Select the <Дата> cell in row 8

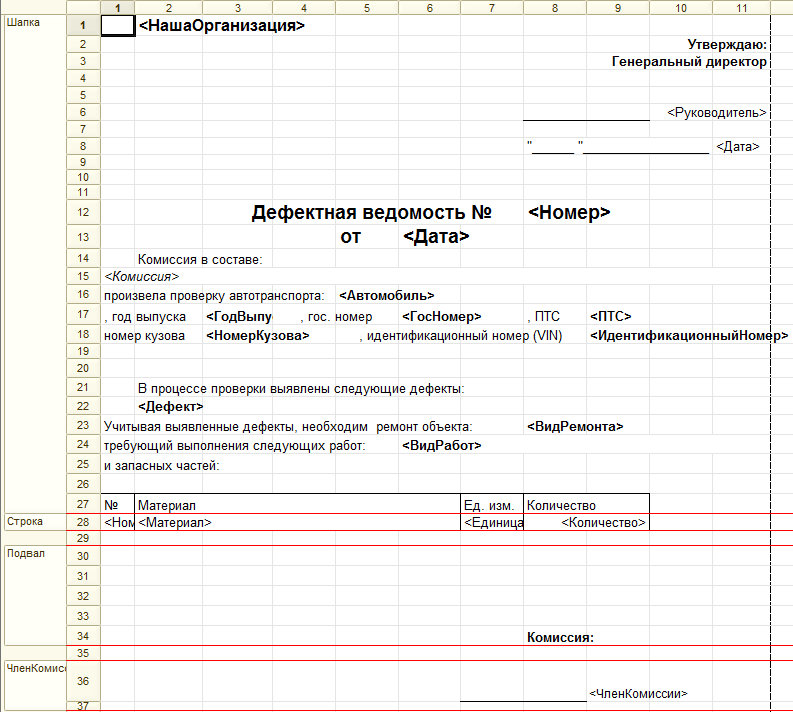point(738,147)
